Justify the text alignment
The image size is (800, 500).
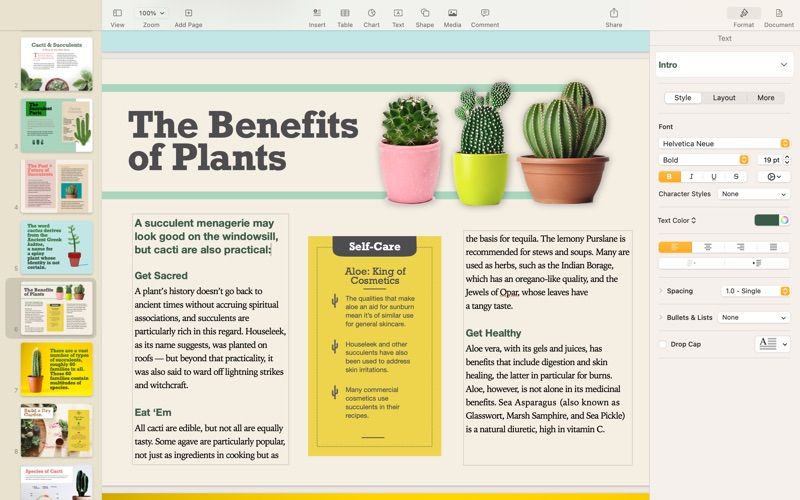pyautogui.click(x=773, y=247)
